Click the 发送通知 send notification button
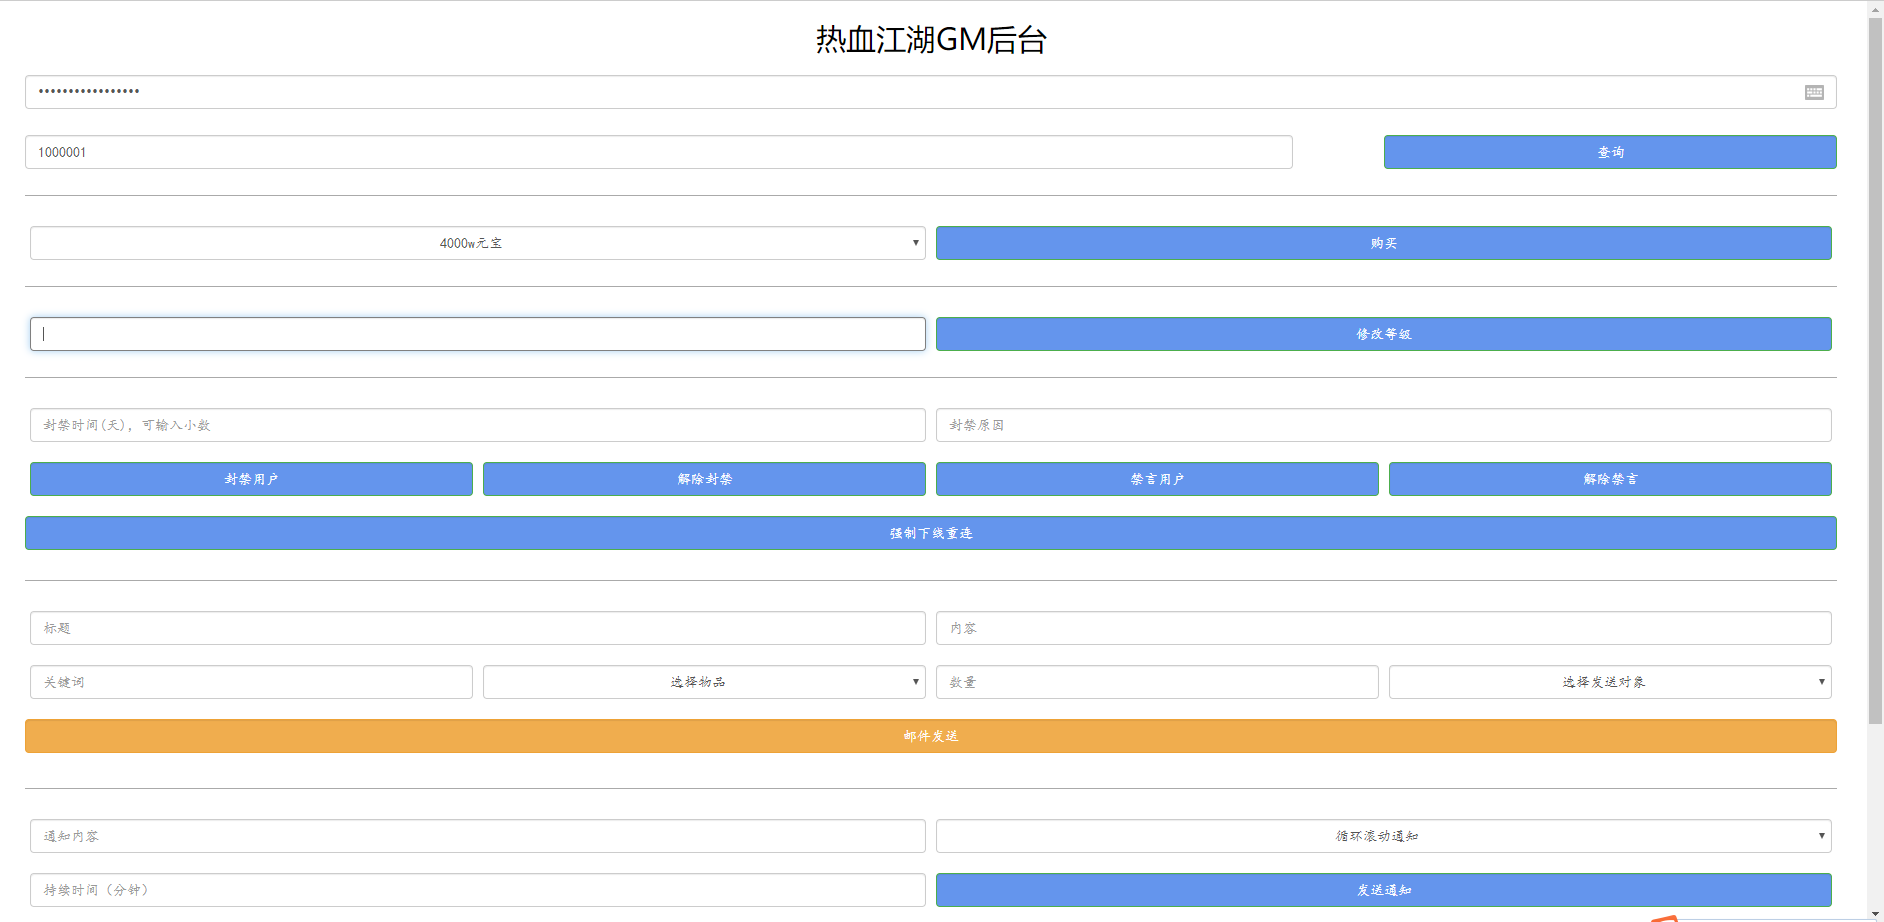 pos(1383,889)
